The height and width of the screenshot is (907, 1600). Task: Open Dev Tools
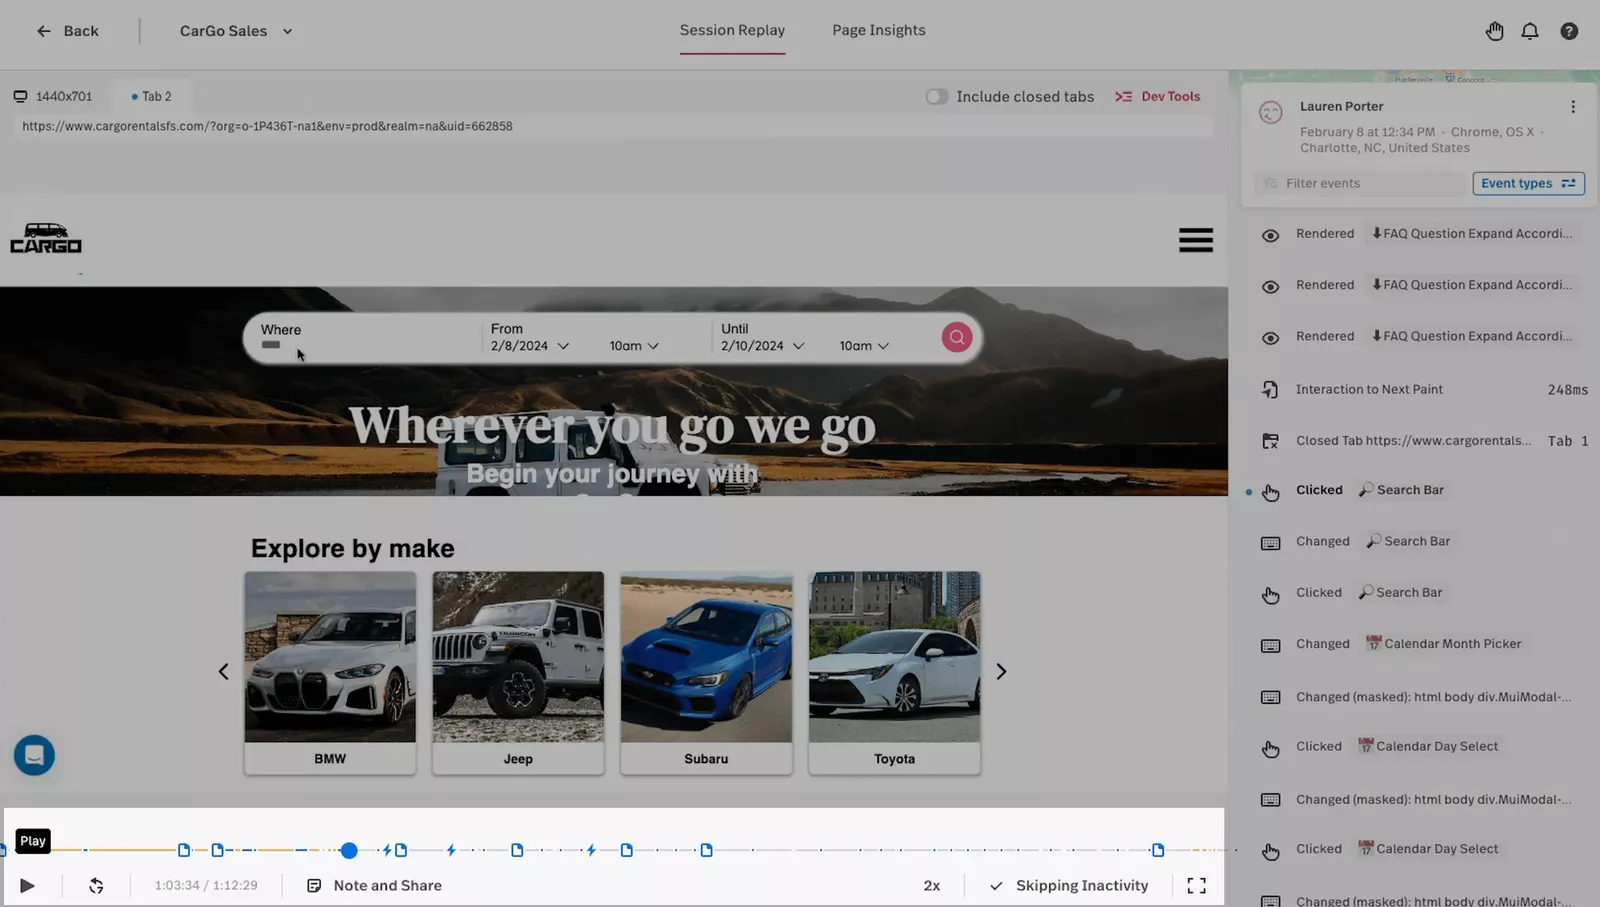click(1158, 97)
